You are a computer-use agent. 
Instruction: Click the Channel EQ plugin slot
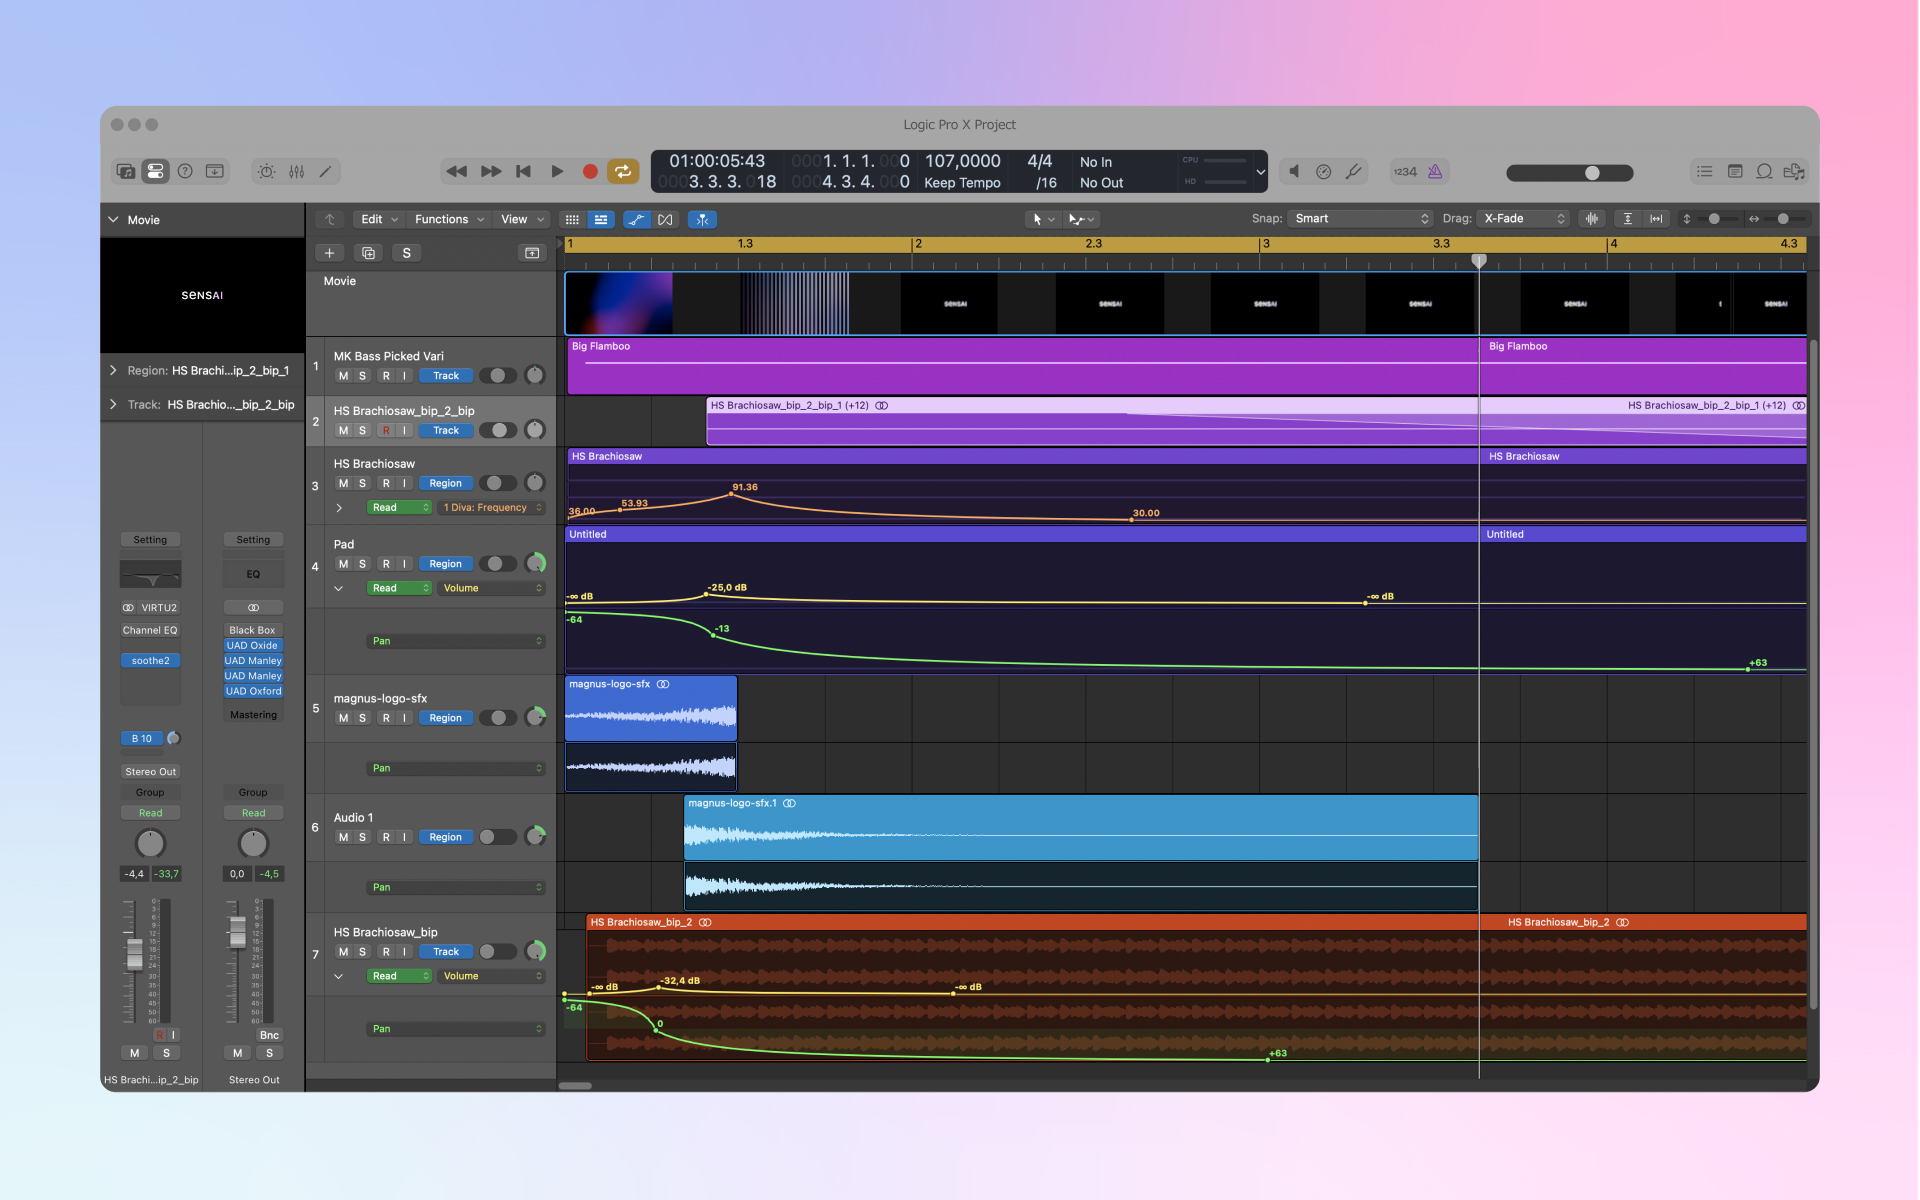[150, 631]
